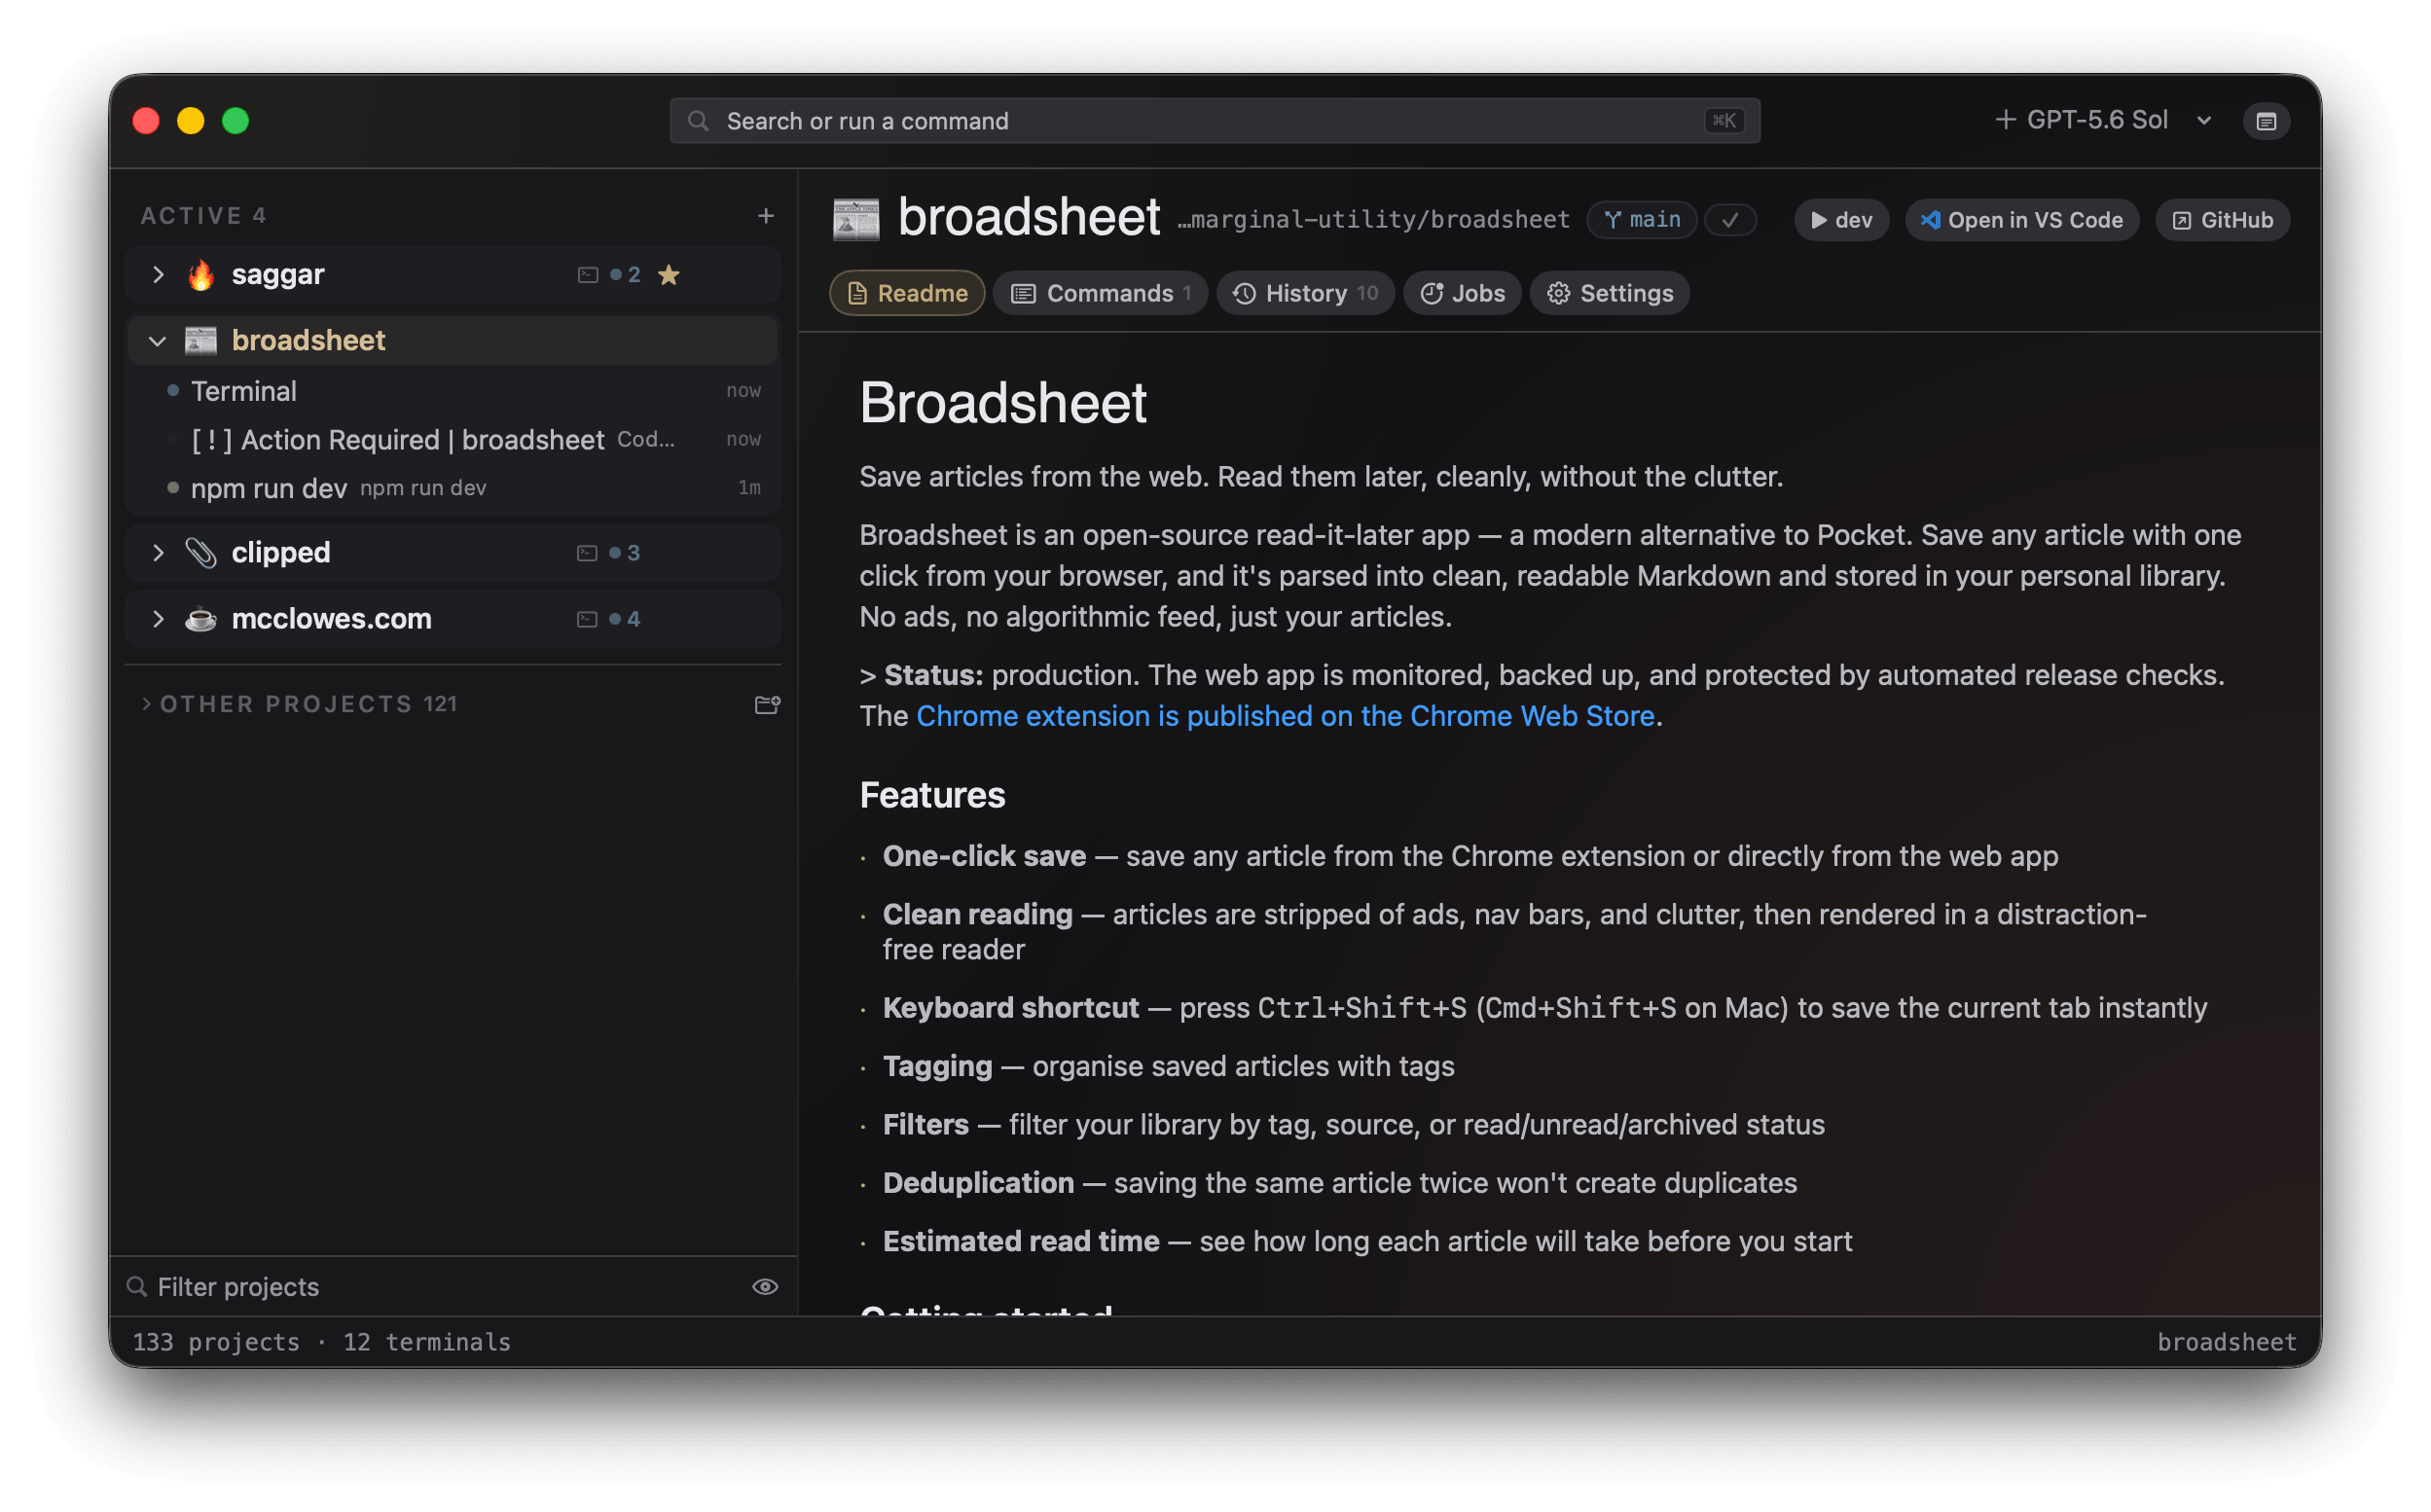Click the 133 projects status bar text
Screen dimensions: 2431x1512
pyautogui.click(x=216, y=1342)
